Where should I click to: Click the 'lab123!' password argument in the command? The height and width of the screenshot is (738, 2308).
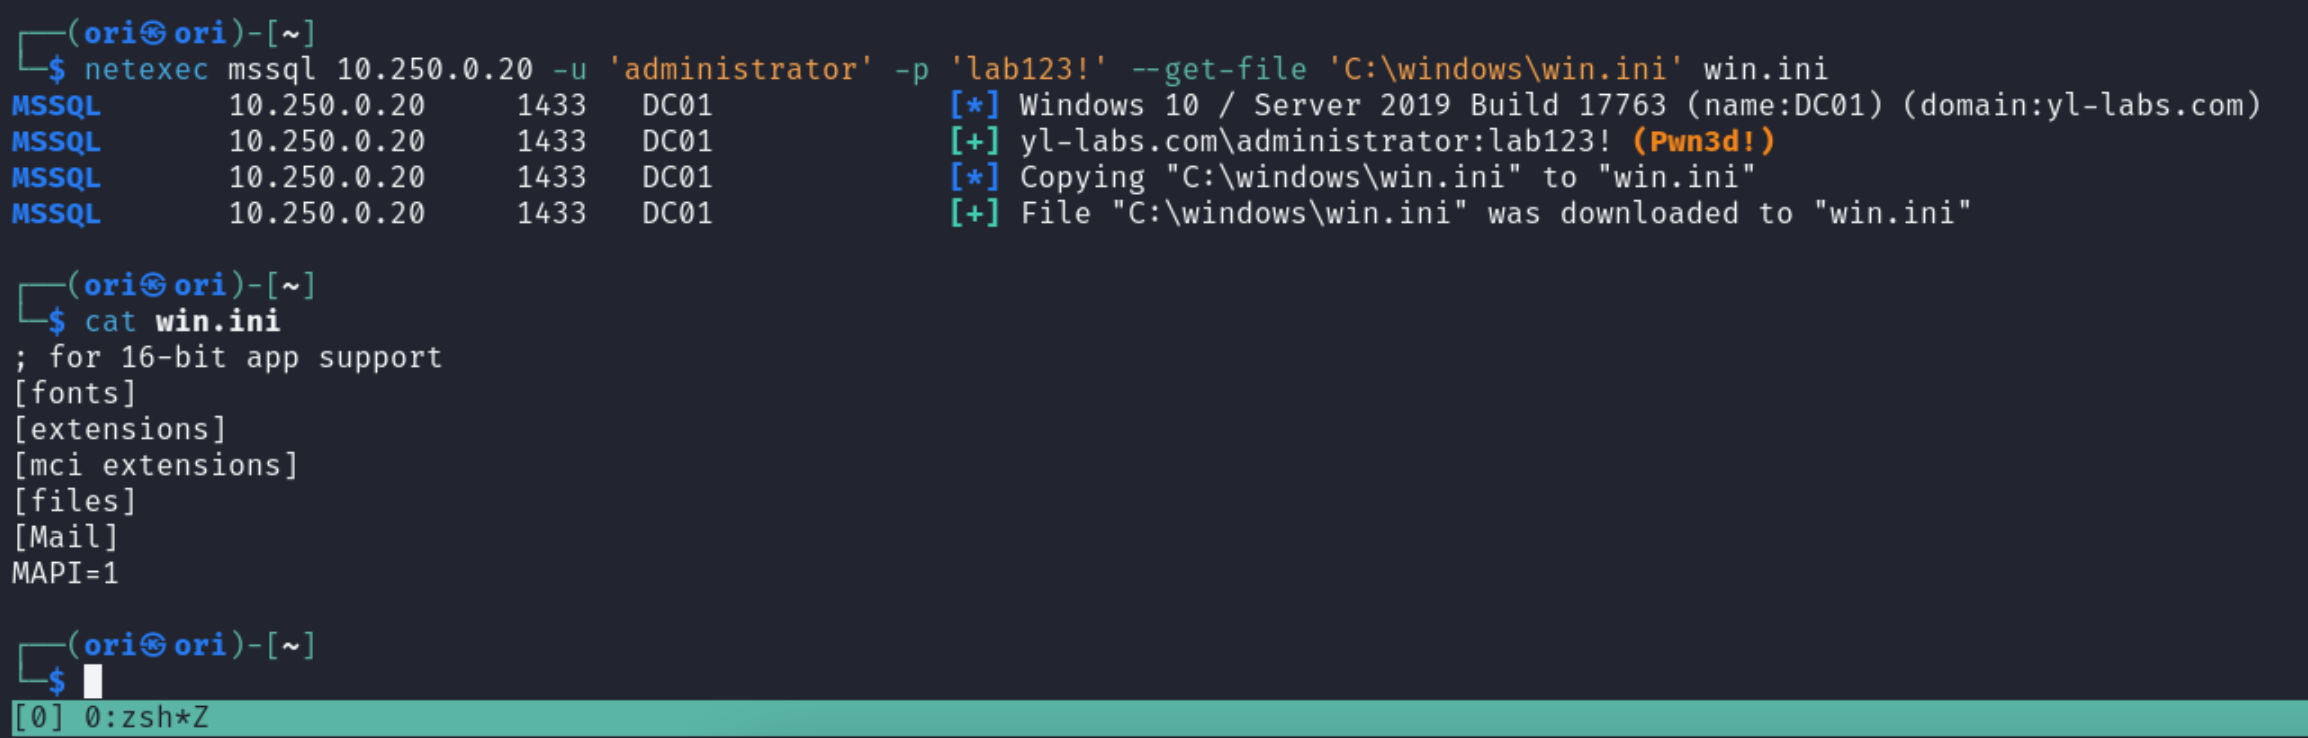click(x=1028, y=70)
